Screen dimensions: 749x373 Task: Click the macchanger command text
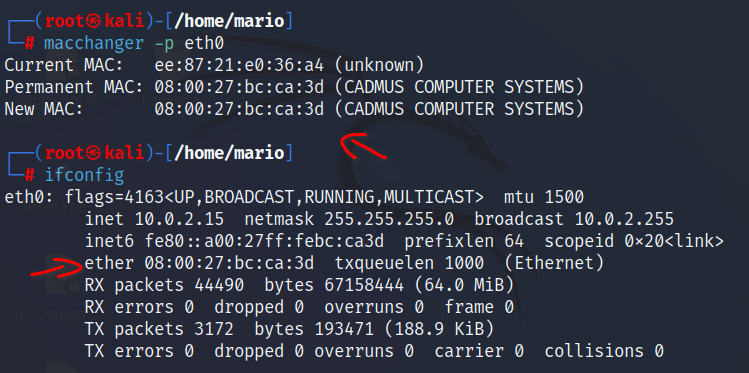tap(94, 43)
